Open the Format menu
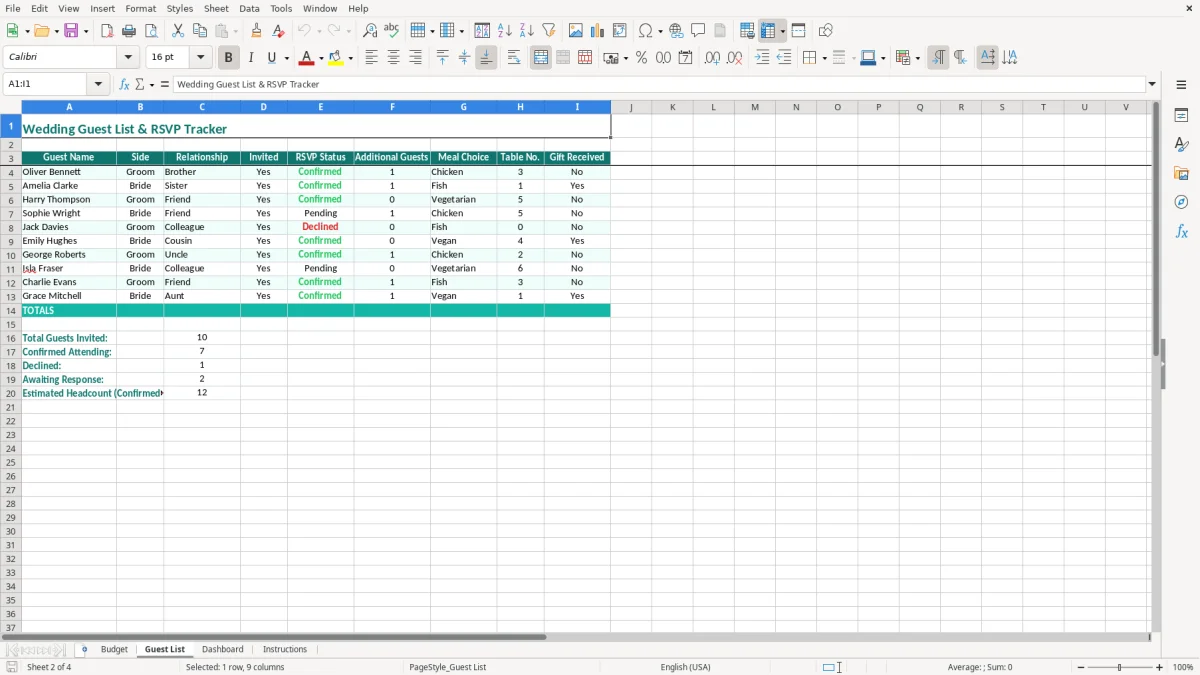This screenshot has height=675, width=1200. [141, 8]
